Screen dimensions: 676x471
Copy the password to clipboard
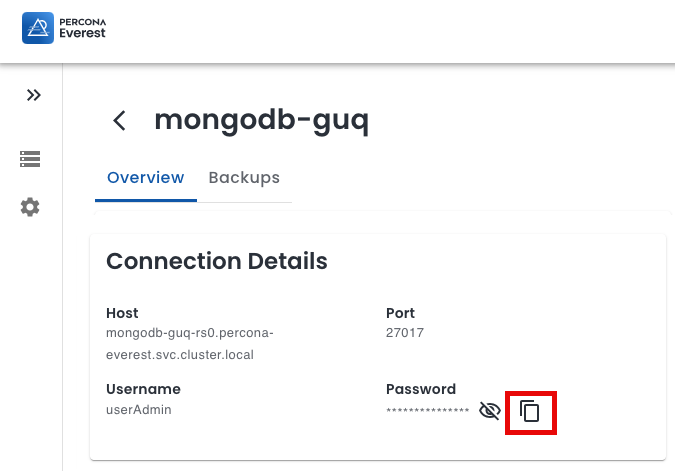[530, 411]
